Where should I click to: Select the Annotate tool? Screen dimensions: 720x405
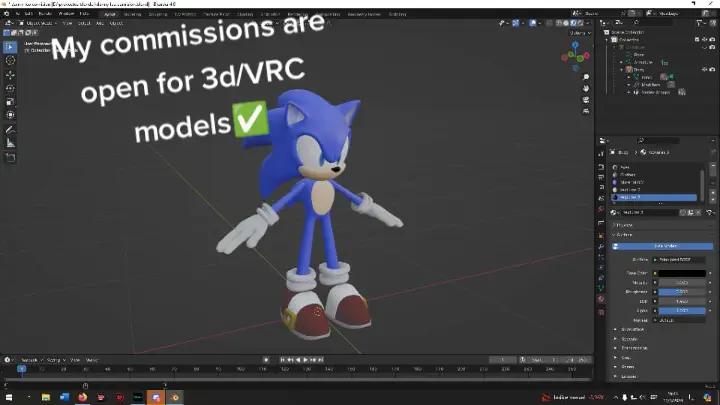[10, 130]
